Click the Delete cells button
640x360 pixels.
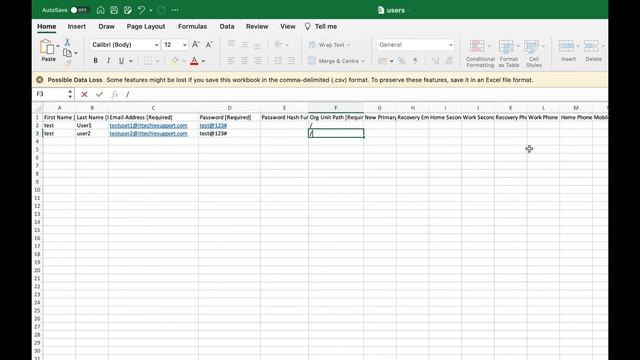pos(593,51)
